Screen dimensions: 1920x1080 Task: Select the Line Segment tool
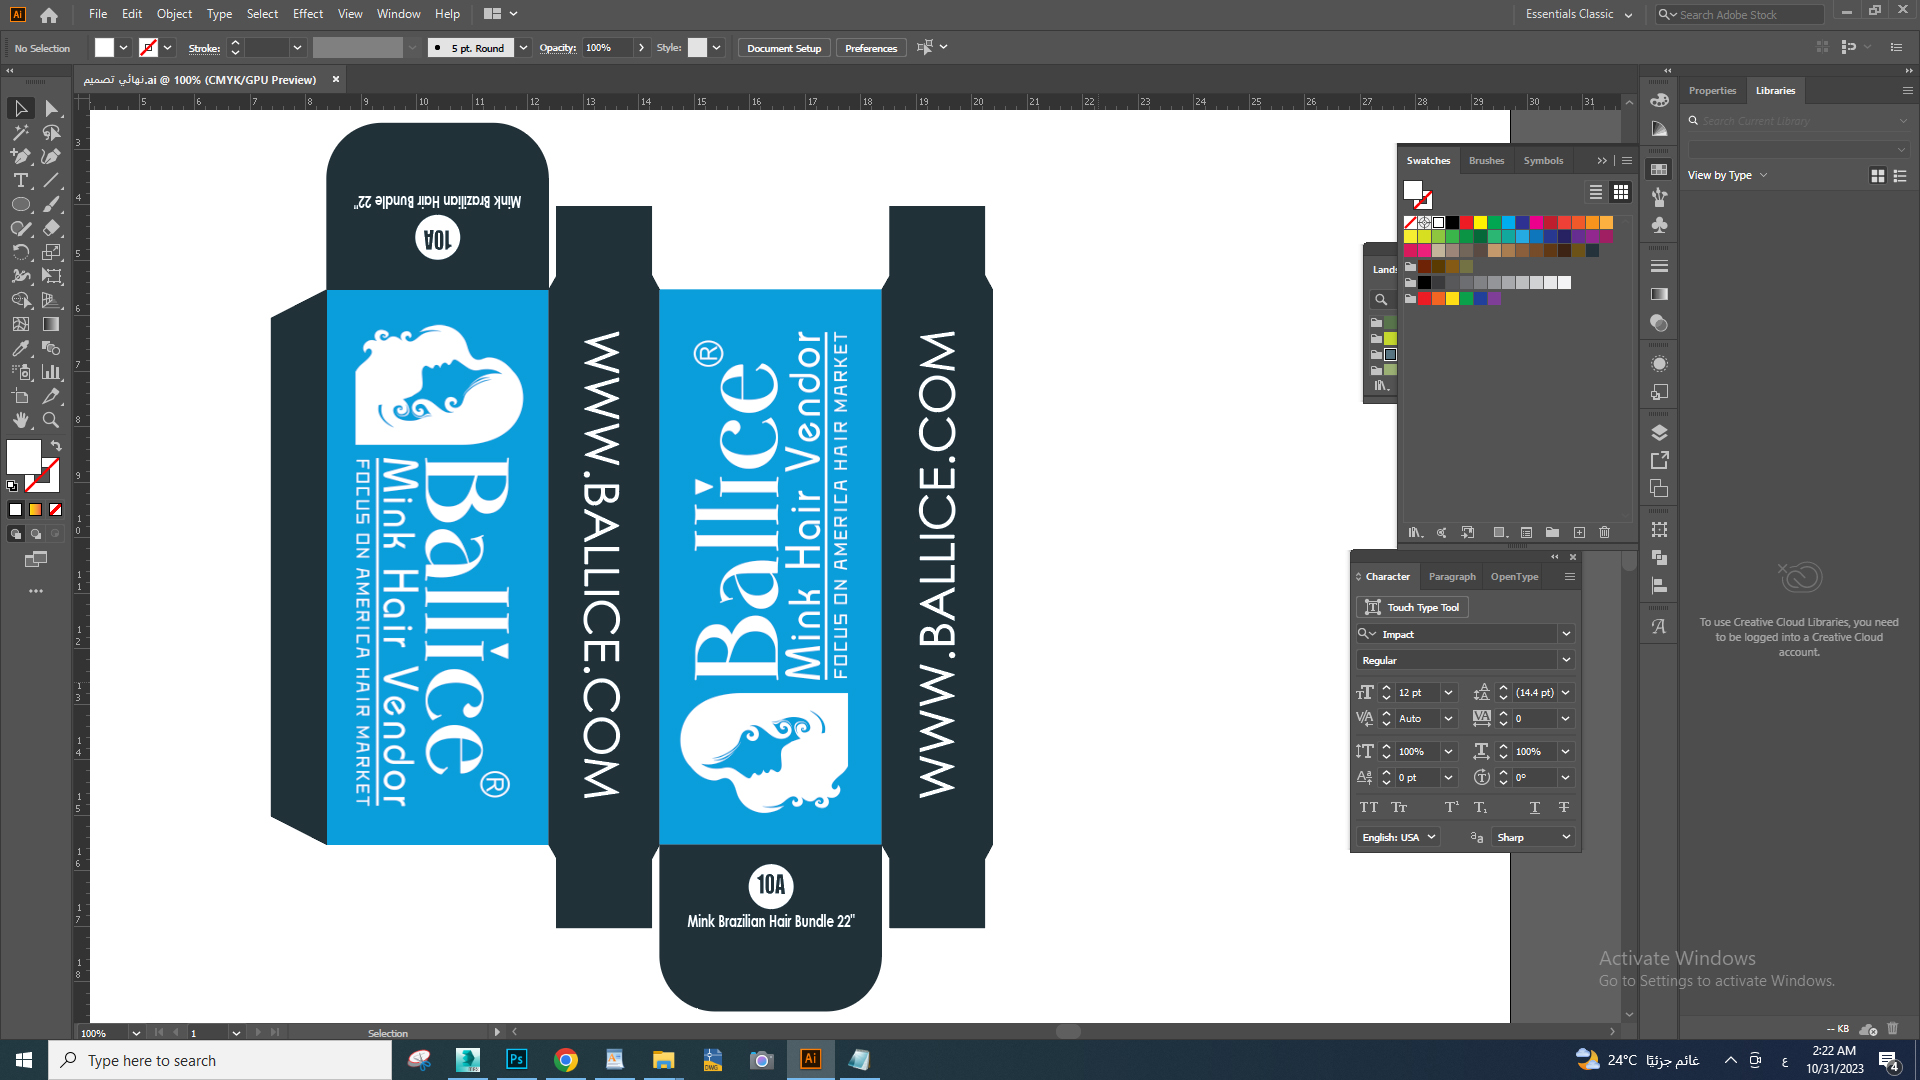coord(52,180)
